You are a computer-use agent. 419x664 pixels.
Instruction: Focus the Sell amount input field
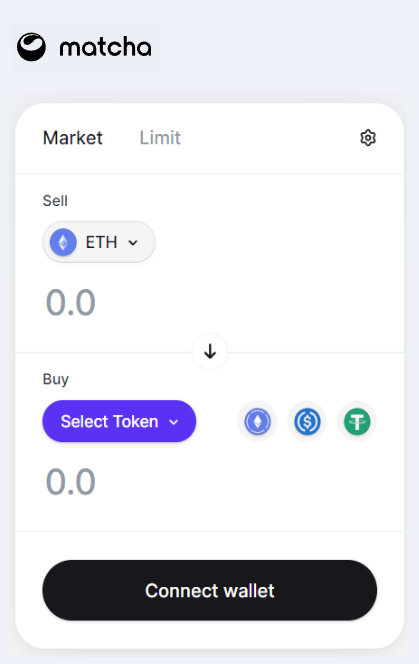(210, 302)
